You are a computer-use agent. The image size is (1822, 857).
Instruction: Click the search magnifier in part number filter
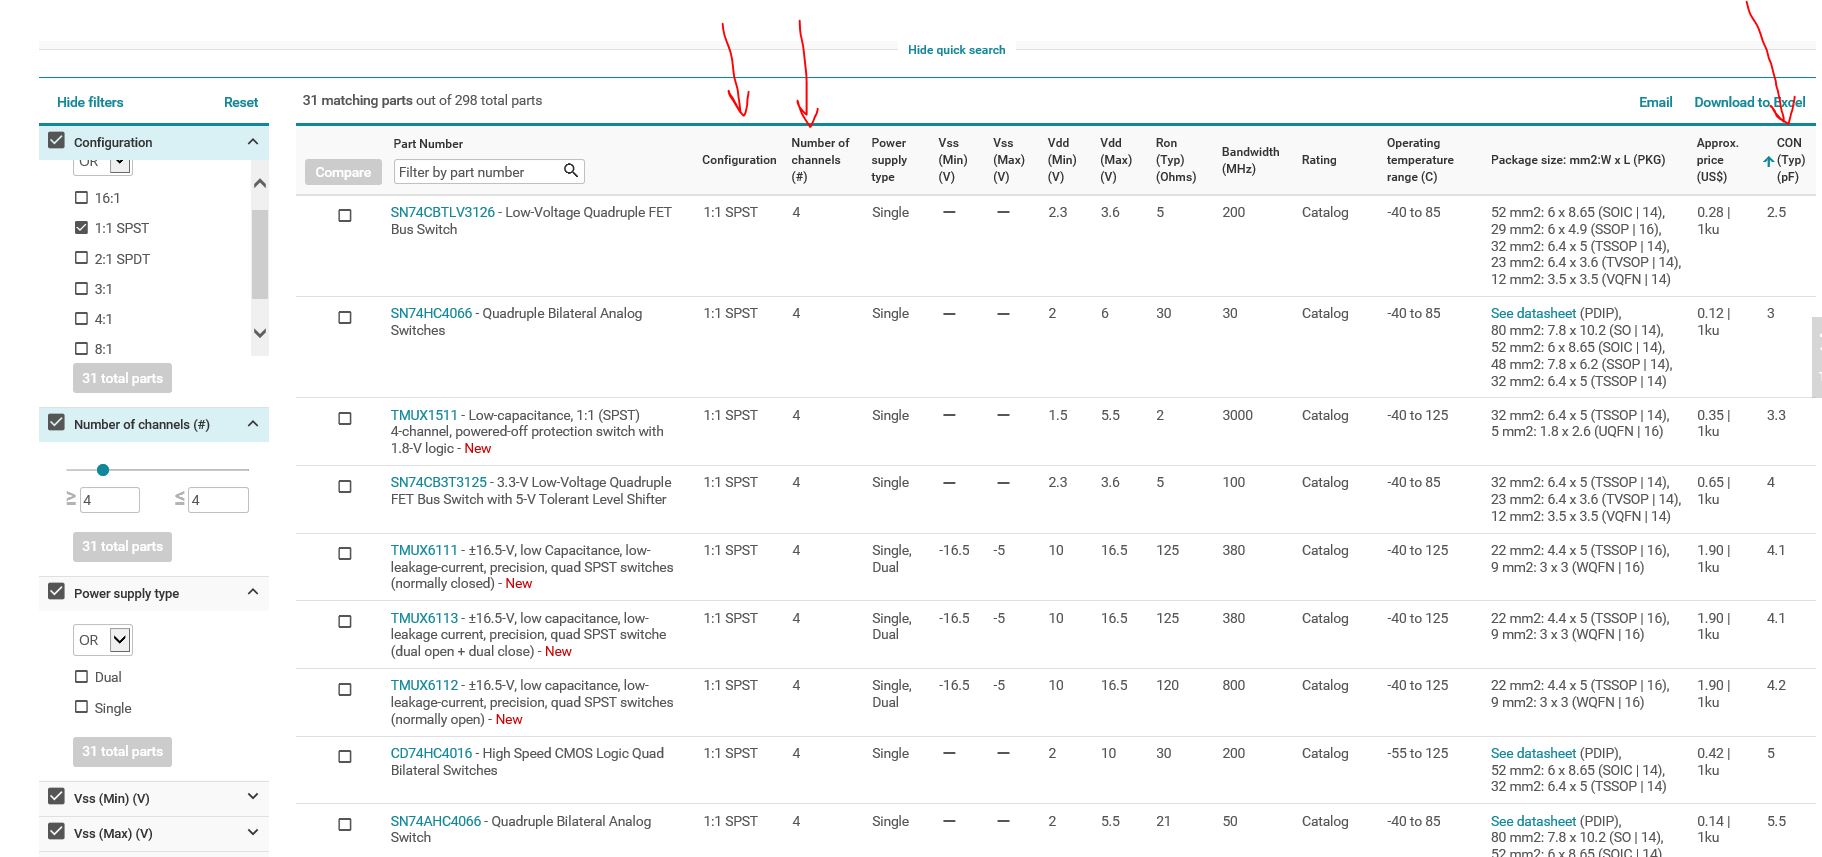point(571,171)
